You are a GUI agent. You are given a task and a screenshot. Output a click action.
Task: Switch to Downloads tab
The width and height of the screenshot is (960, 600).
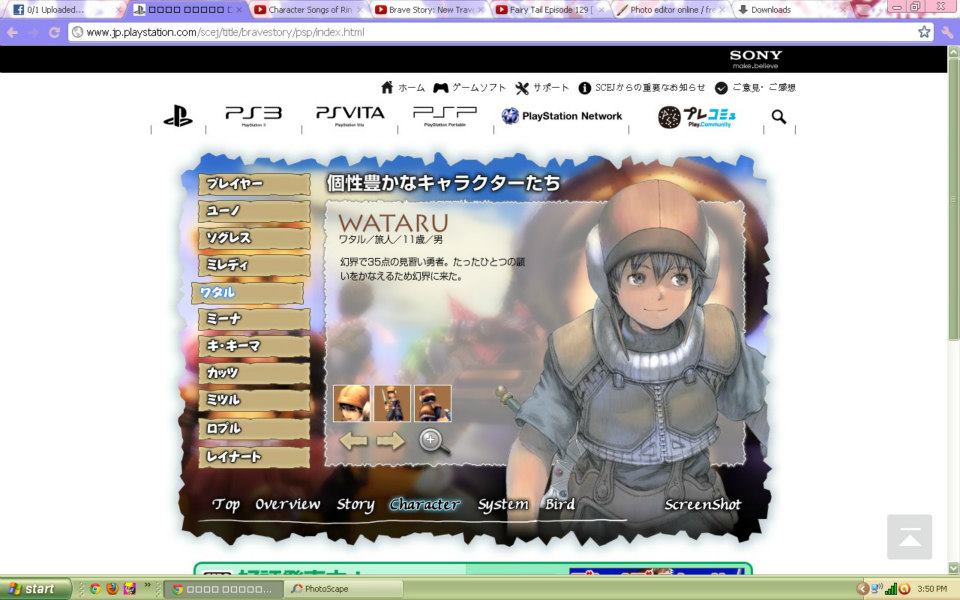tap(791, 10)
